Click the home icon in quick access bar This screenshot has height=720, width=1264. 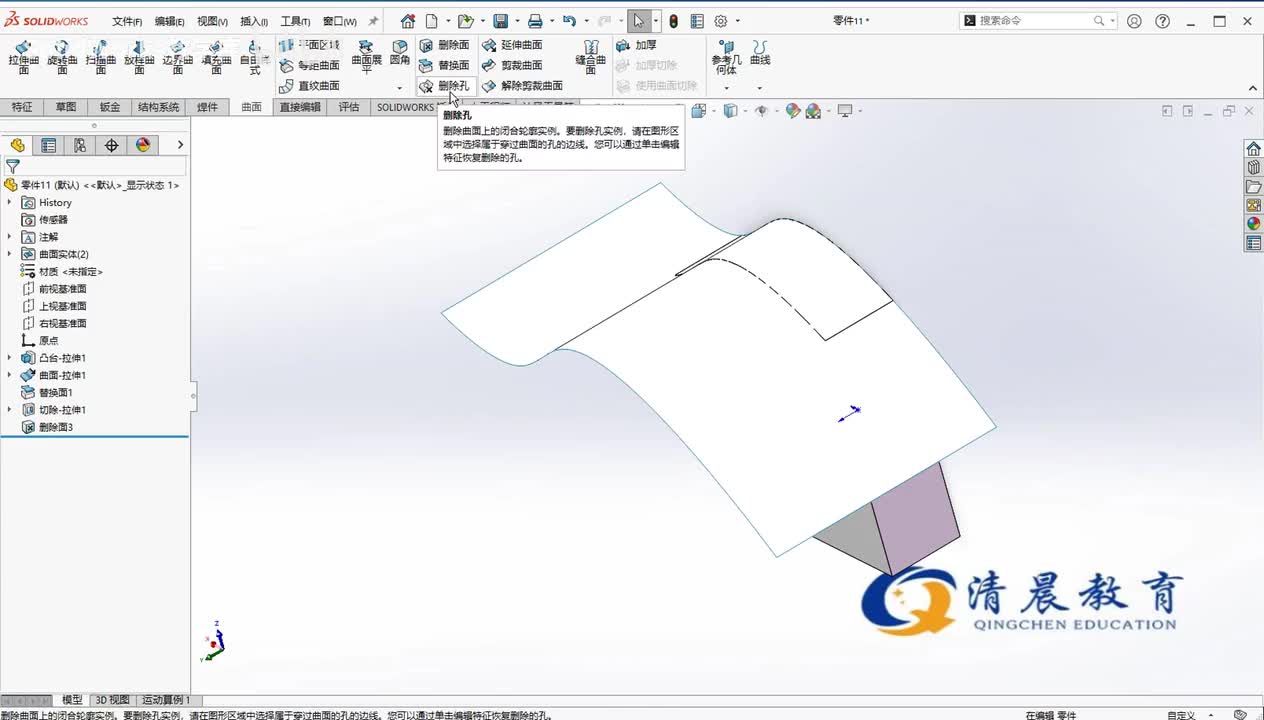coord(407,21)
